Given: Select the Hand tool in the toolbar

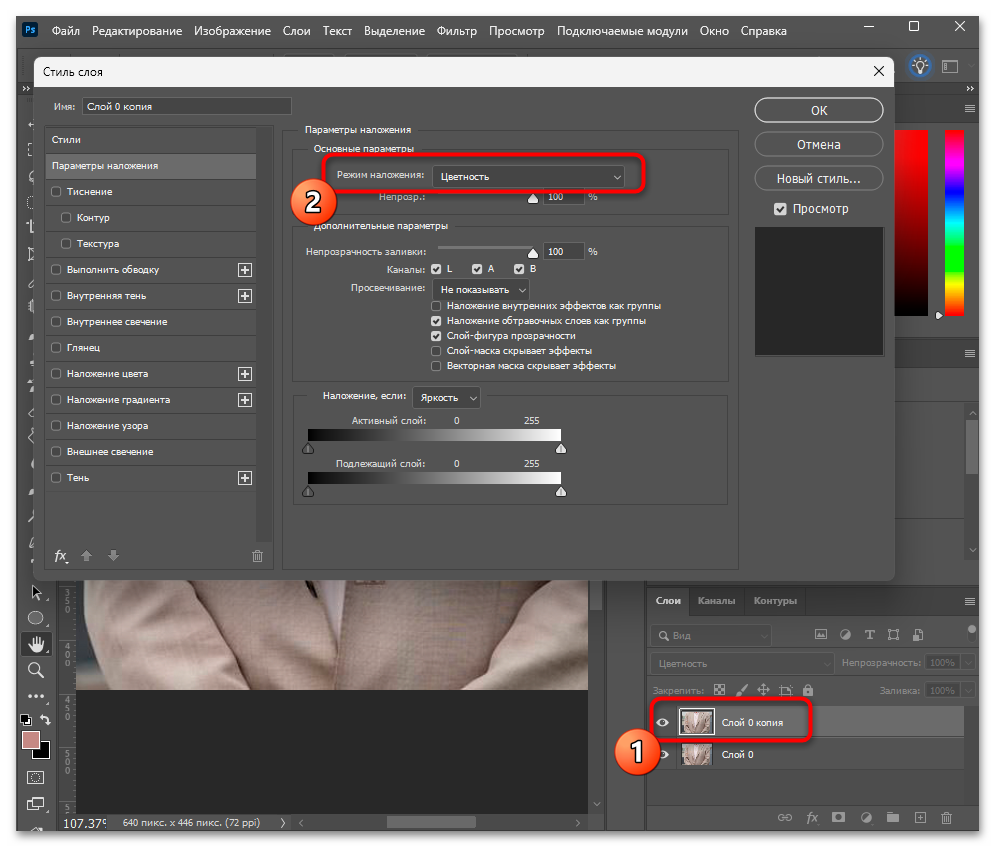Looking at the screenshot, I should pos(36,644).
